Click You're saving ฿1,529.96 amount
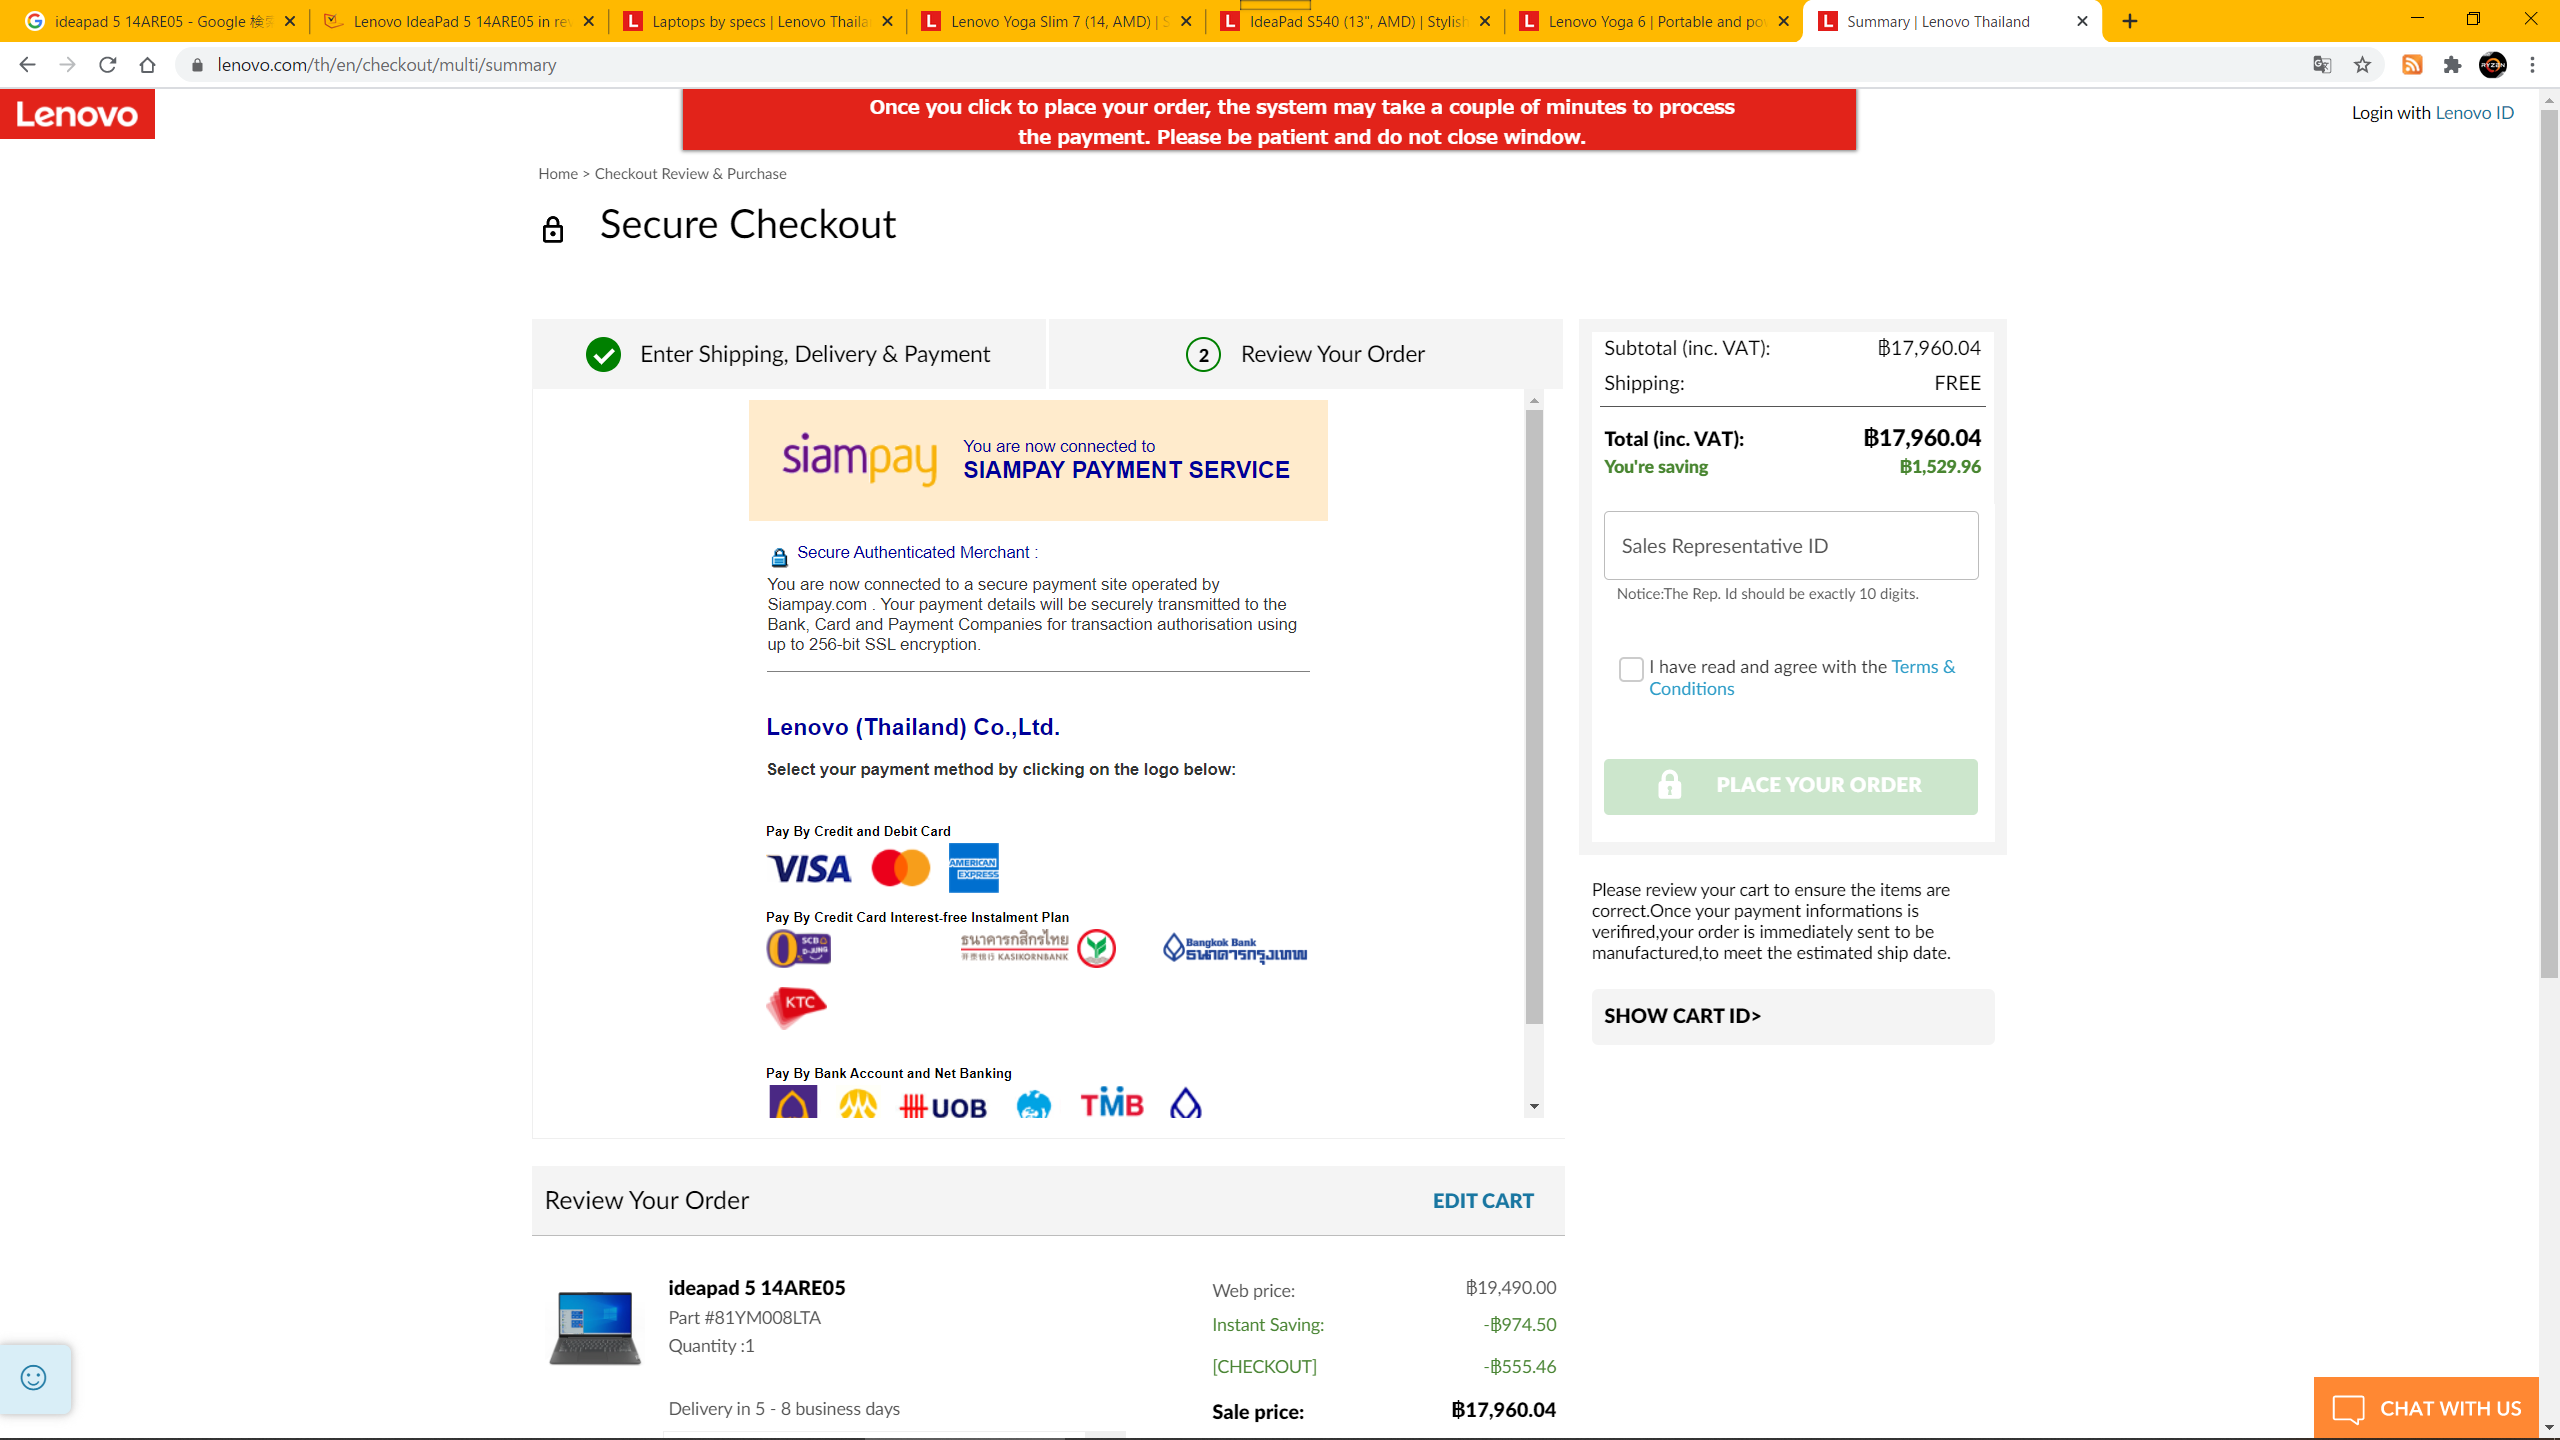 [1940, 467]
